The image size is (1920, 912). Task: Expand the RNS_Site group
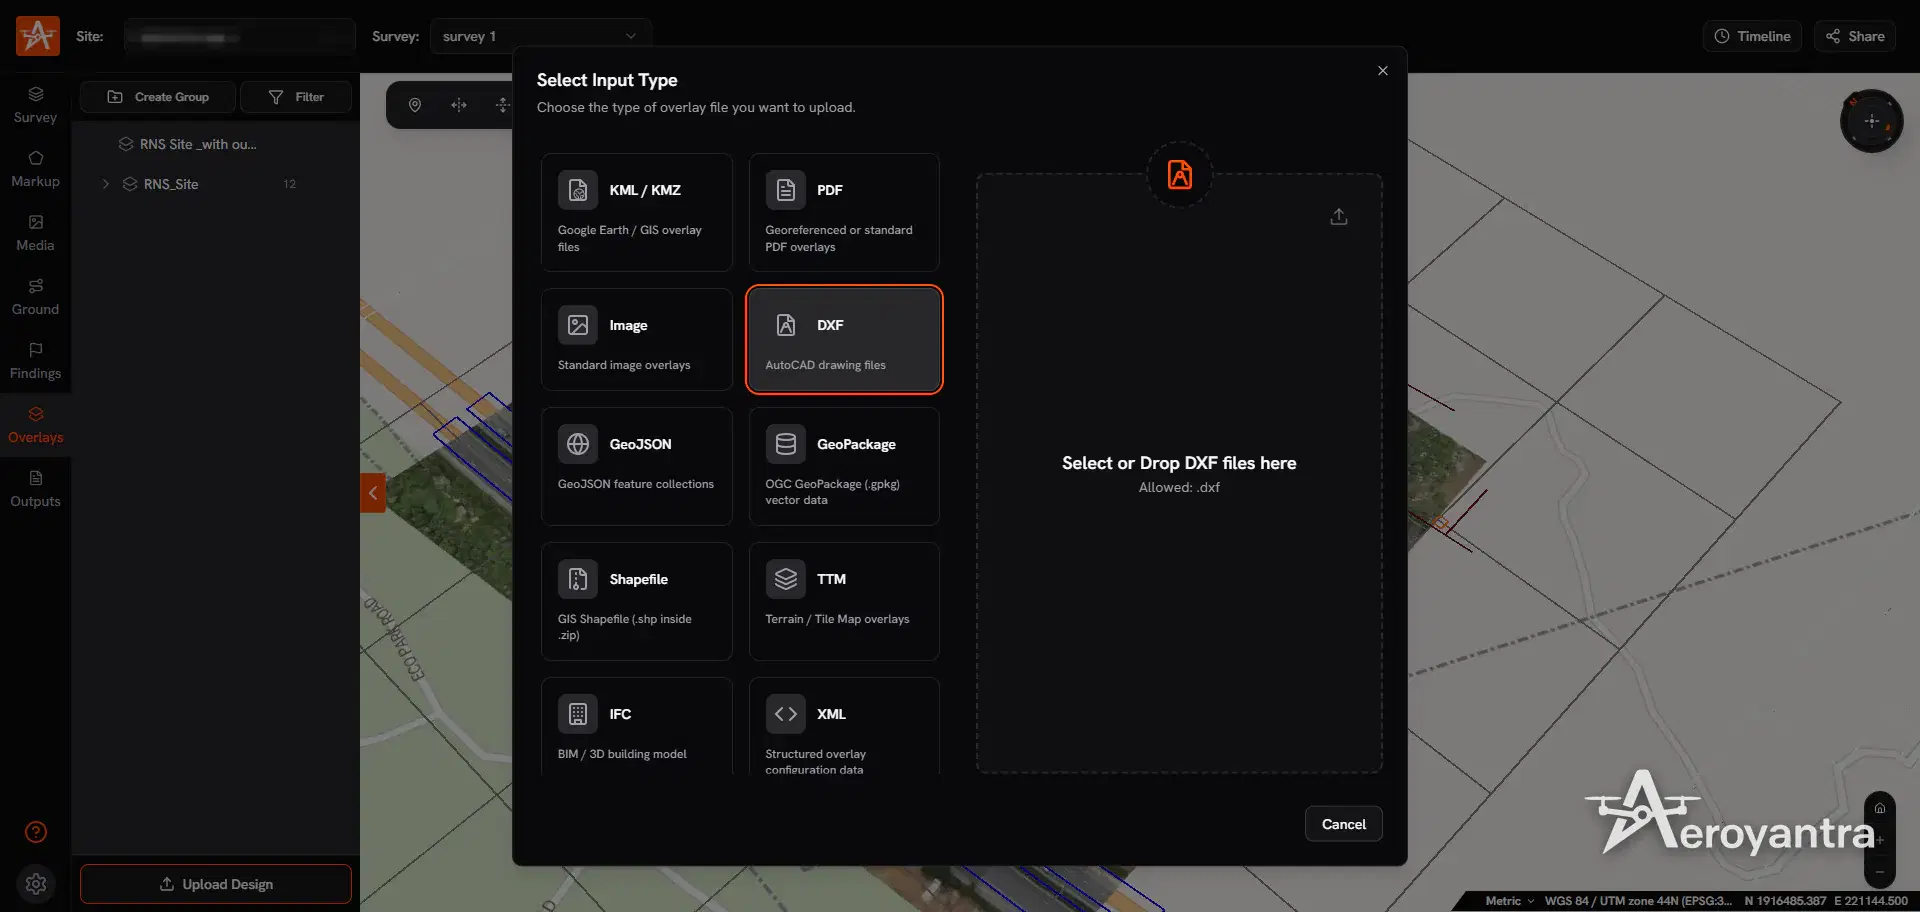(x=106, y=184)
